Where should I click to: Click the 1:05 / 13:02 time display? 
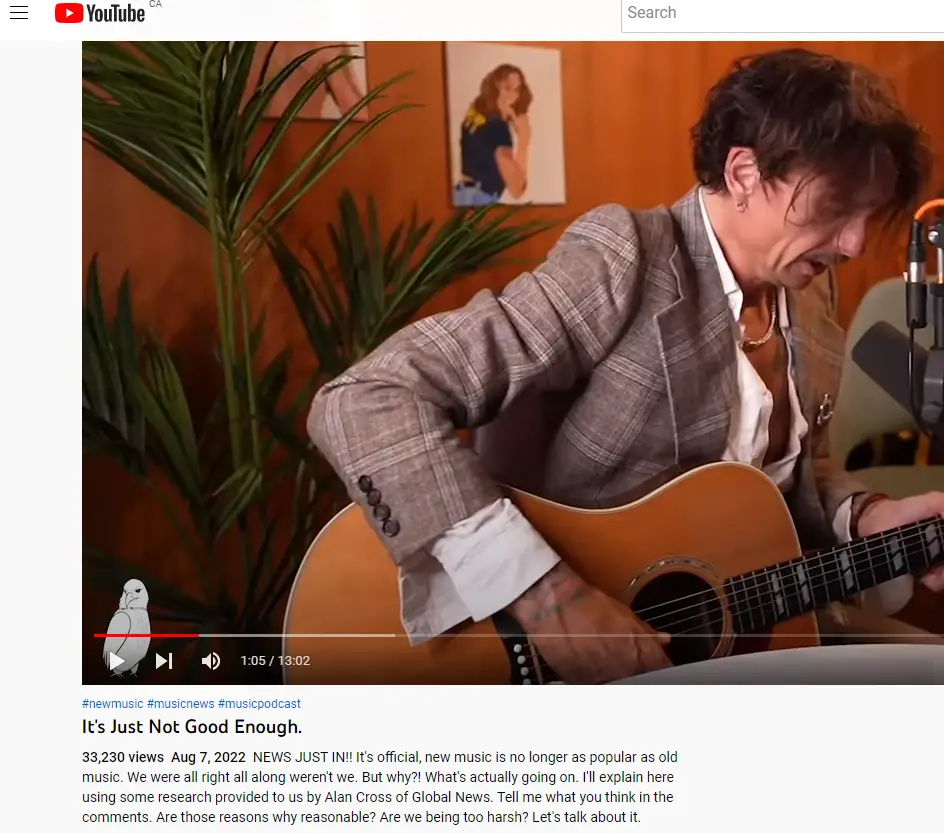coord(275,661)
